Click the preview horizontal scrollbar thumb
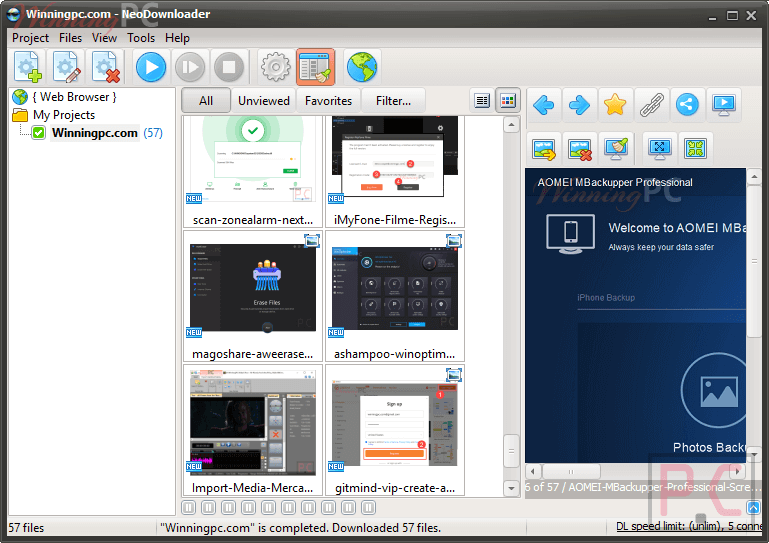This screenshot has height=543, width=769. coord(571,471)
